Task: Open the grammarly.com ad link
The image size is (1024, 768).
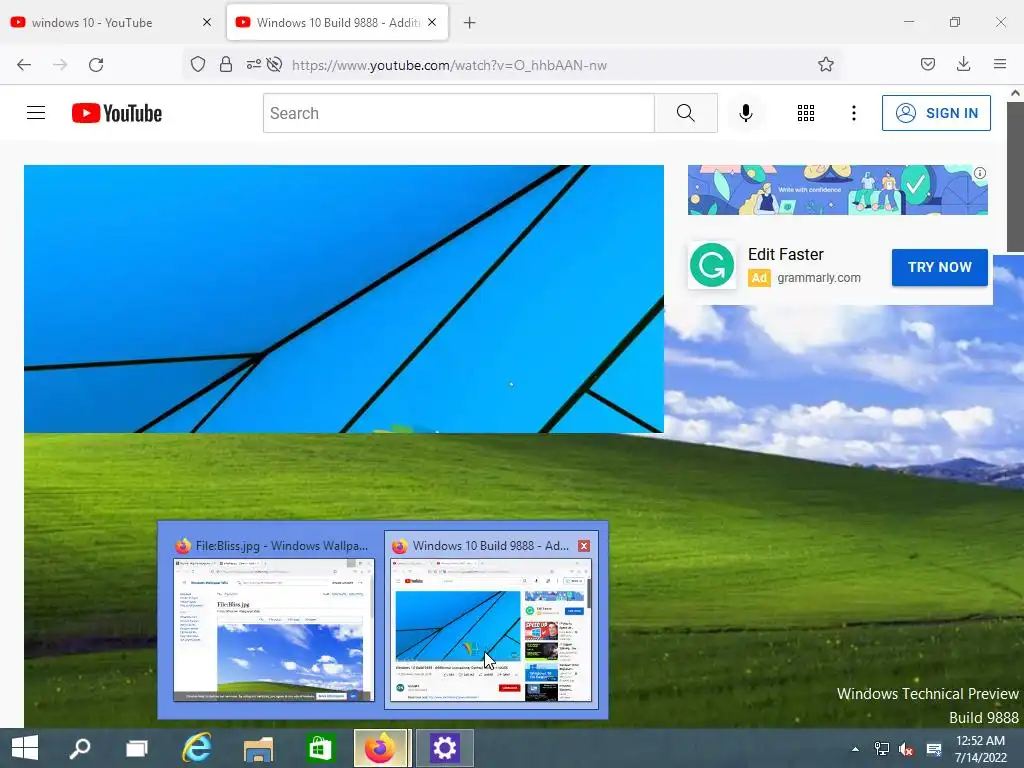Action: [x=819, y=278]
